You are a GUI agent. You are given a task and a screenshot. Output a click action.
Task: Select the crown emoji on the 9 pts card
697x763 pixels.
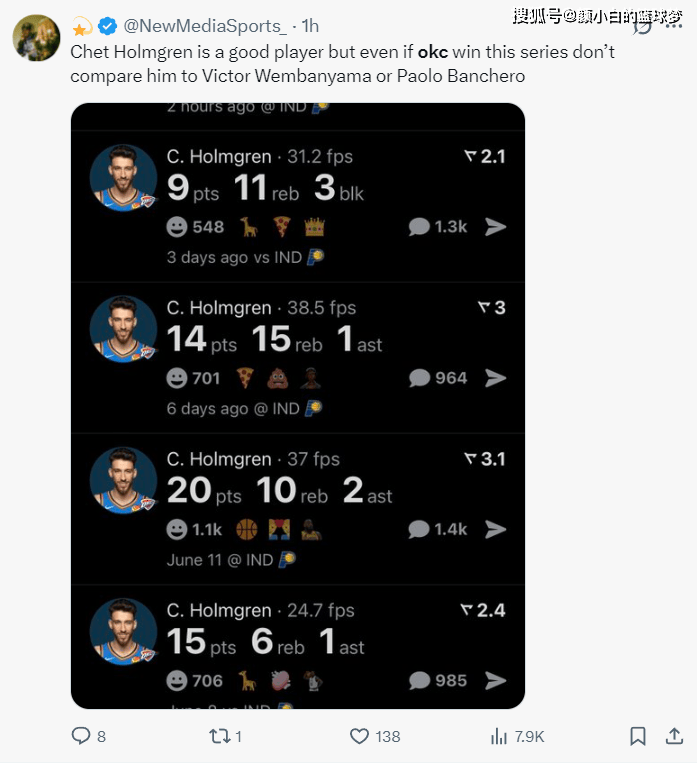(x=314, y=227)
